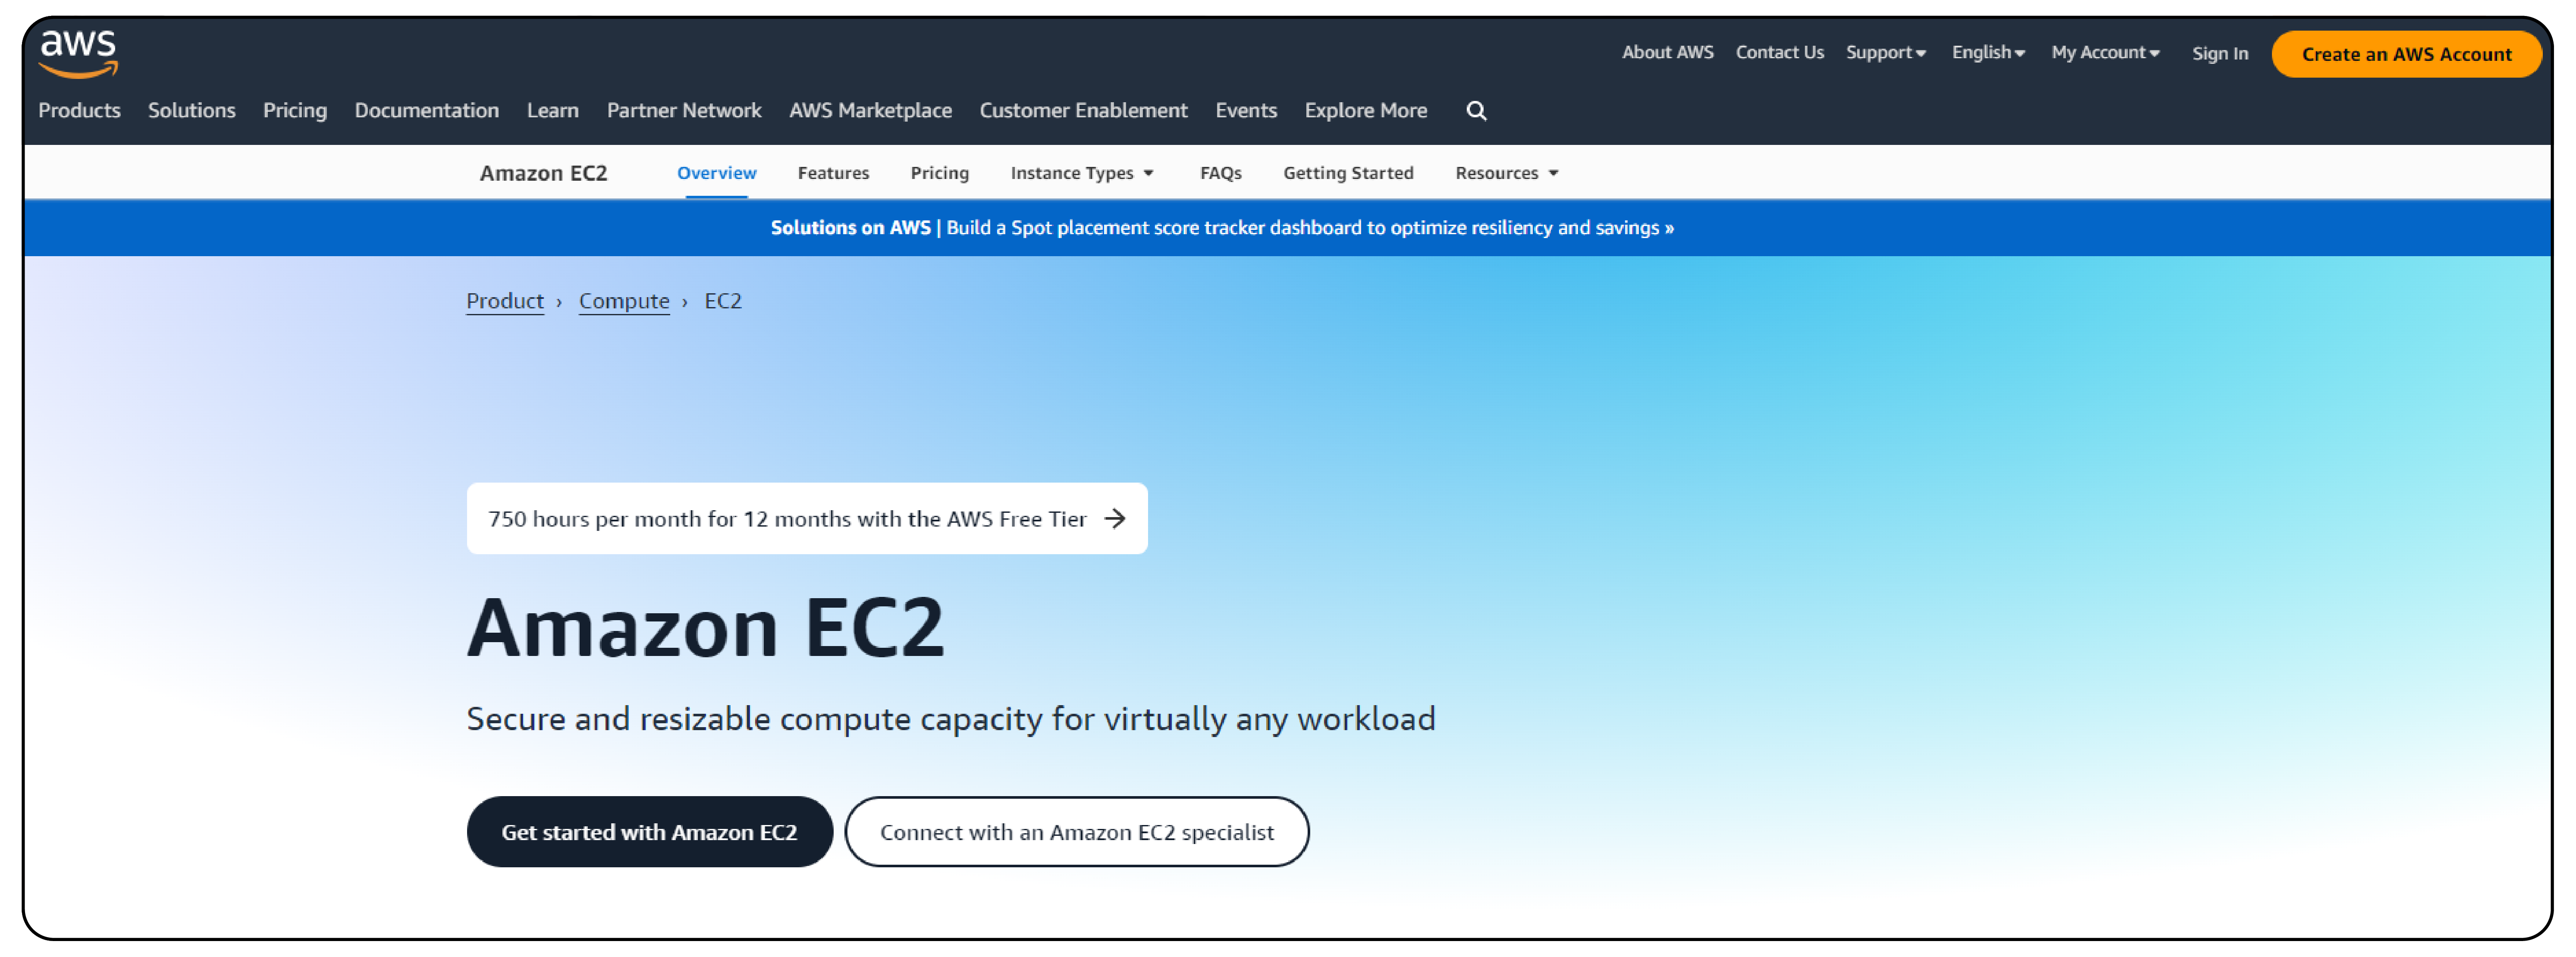Open the Documentation menu
Image resolution: width=2576 pixels, height=957 pixels.
[427, 111]
